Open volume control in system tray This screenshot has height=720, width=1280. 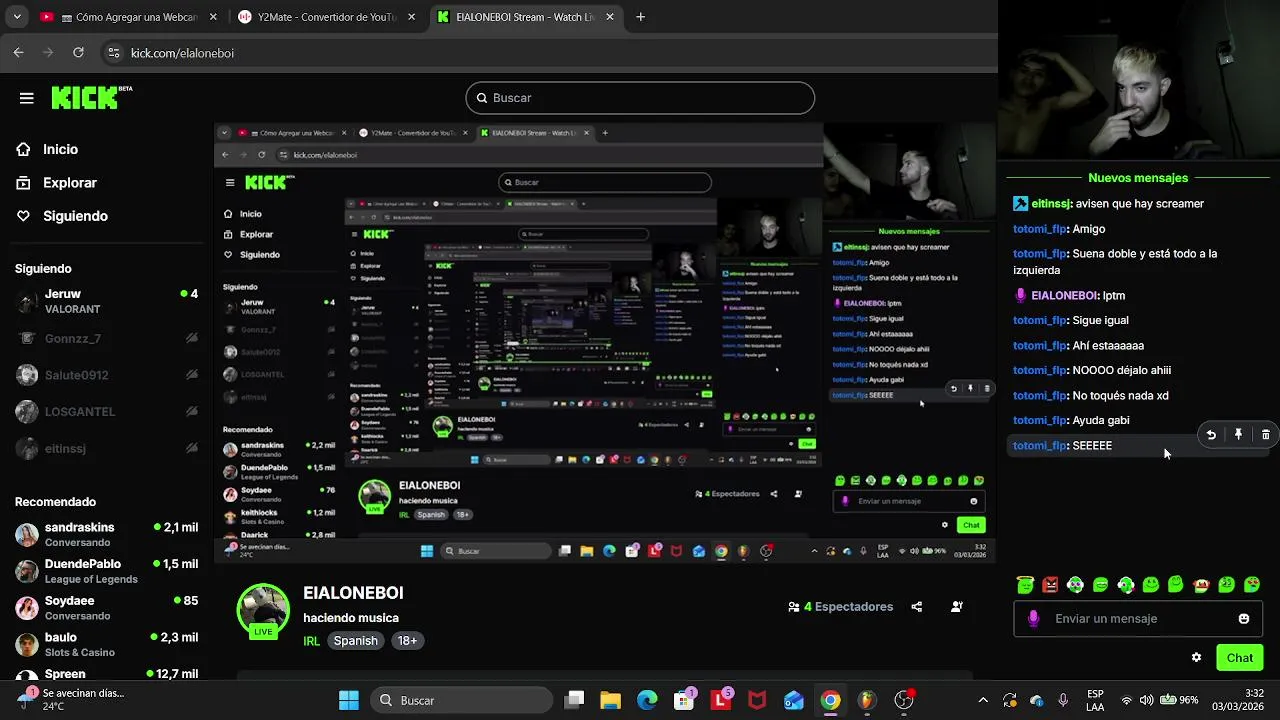[x=1146, y=700]
